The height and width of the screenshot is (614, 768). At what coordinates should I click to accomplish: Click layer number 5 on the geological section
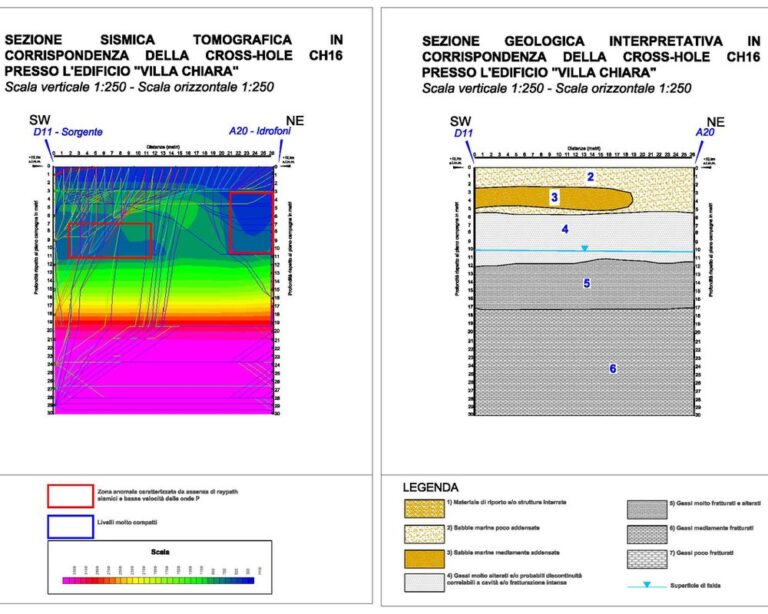(587, 283)
